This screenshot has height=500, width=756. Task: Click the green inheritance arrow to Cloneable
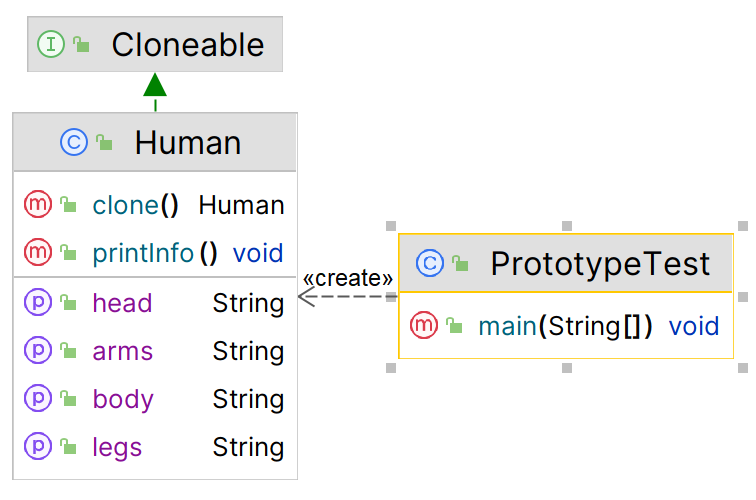click(155, 87)
